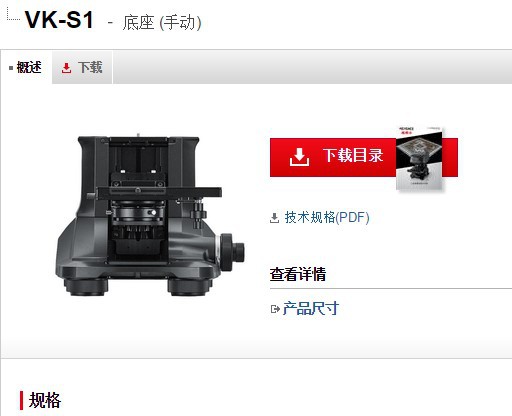Click the right red edge of download banner
Screen dimensions: 512x416
450,157
